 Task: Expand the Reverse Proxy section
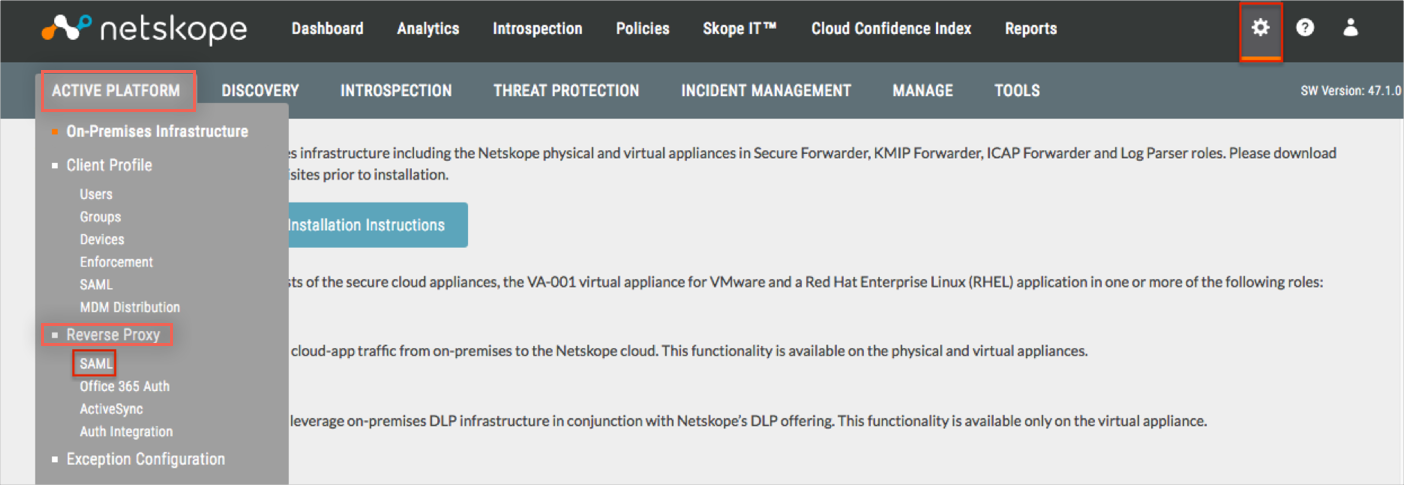(113, 335)
